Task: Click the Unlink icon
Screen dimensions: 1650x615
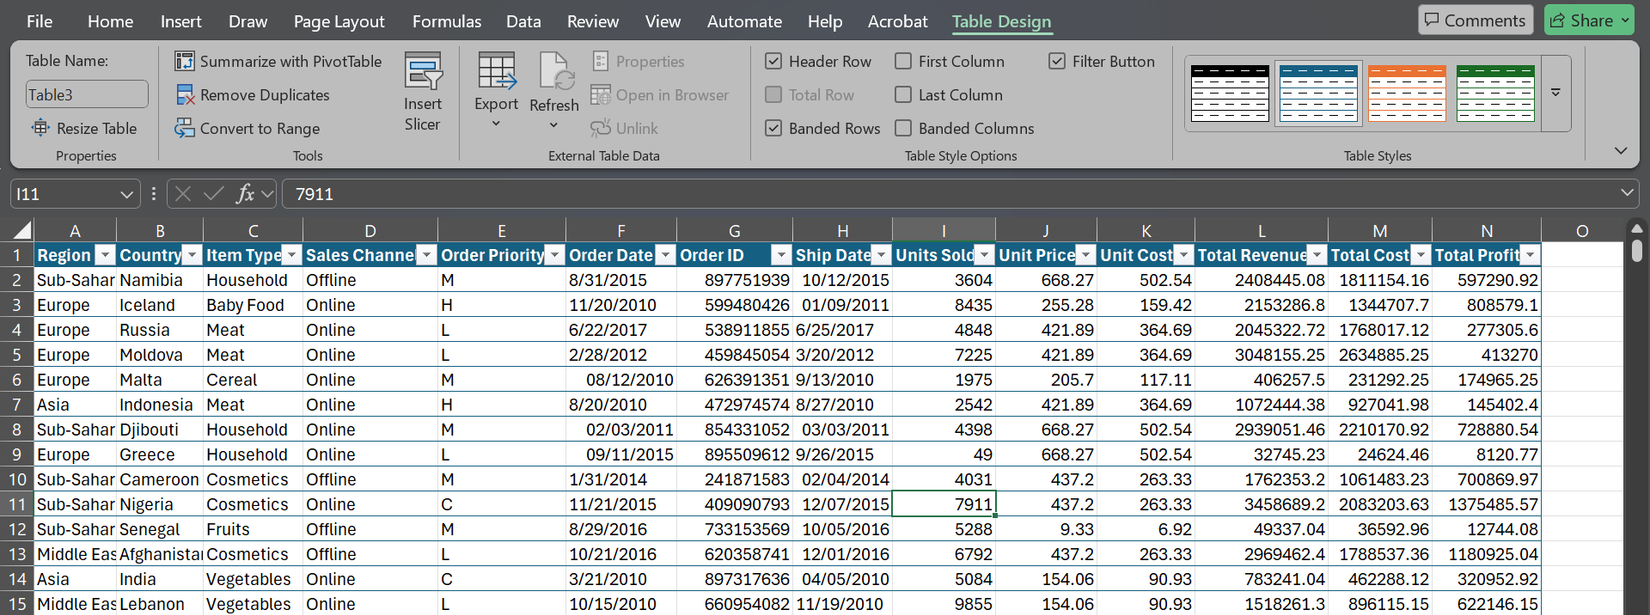Action: pyautogui.click(x=600, y=128)
